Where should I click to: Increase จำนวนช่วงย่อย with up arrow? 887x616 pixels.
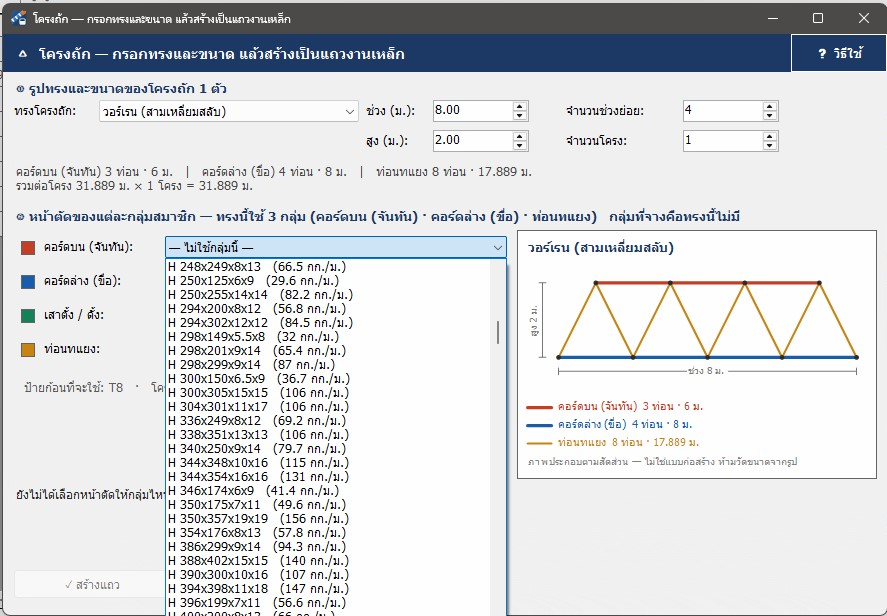(770, 106)
